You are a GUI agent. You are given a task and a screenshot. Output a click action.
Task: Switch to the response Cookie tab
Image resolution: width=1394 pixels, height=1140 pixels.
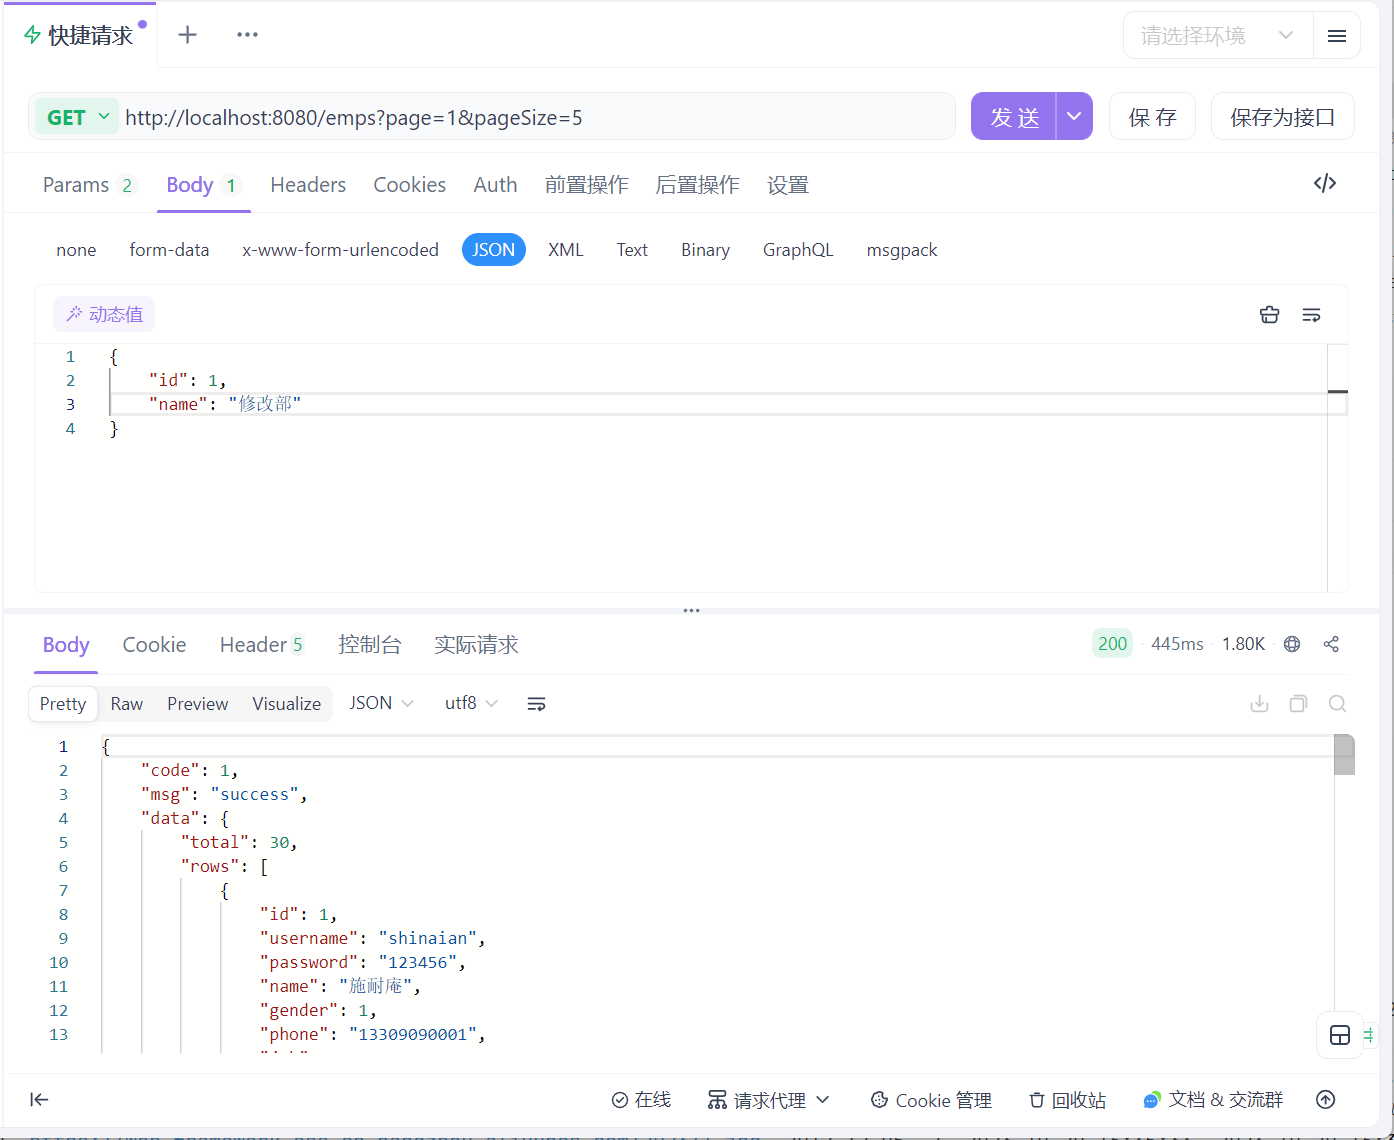[154, 645]
